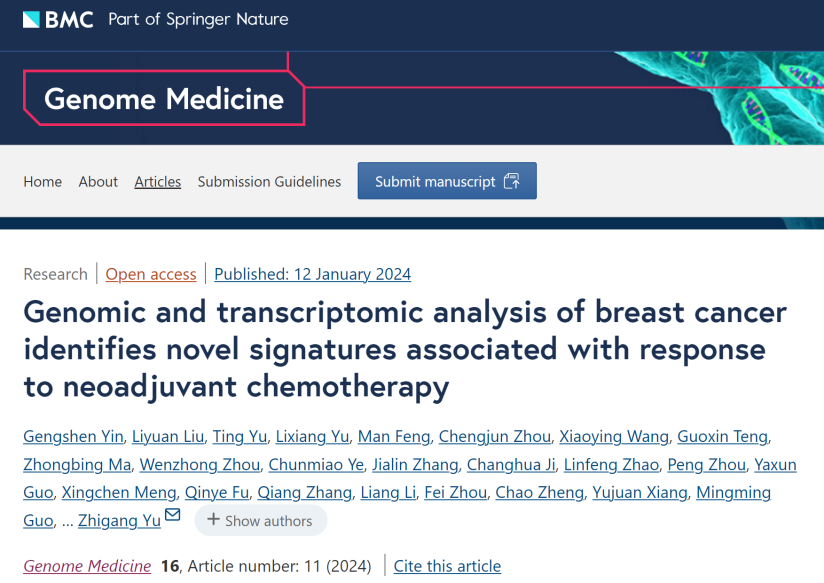Select author Xiaoying Wang link
Viewport: 824px width, 583px height.
click(x=614, y=436)
